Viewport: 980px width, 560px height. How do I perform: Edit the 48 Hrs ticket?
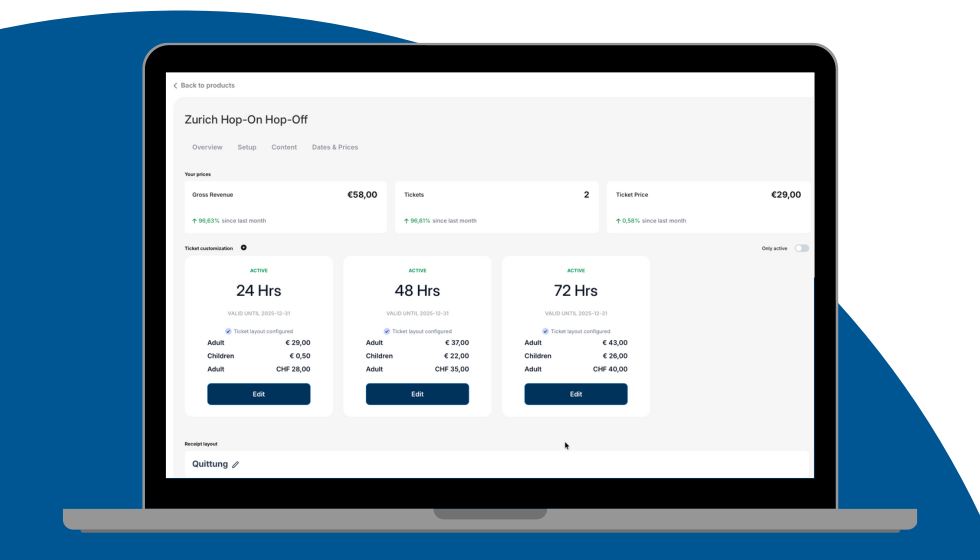(418, 394)
